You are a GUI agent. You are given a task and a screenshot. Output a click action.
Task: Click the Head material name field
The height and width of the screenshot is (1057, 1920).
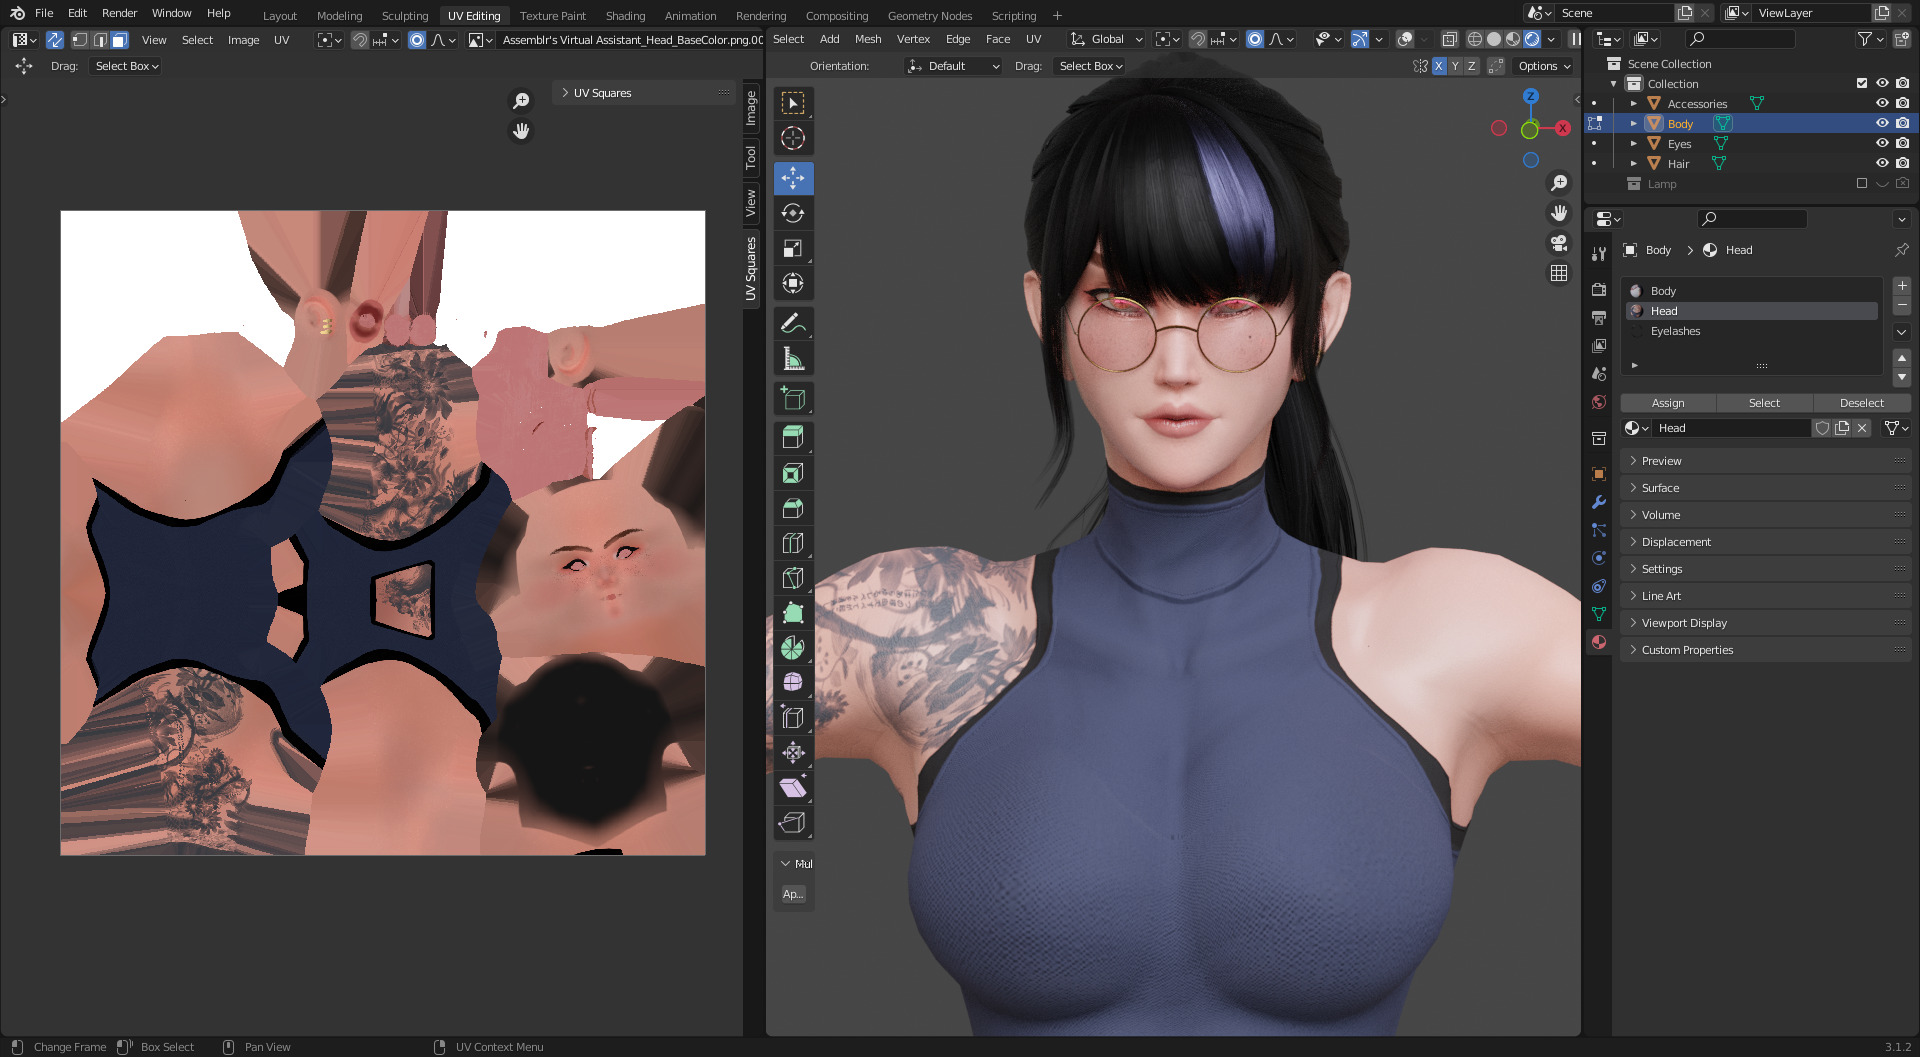pos(1733,428)
